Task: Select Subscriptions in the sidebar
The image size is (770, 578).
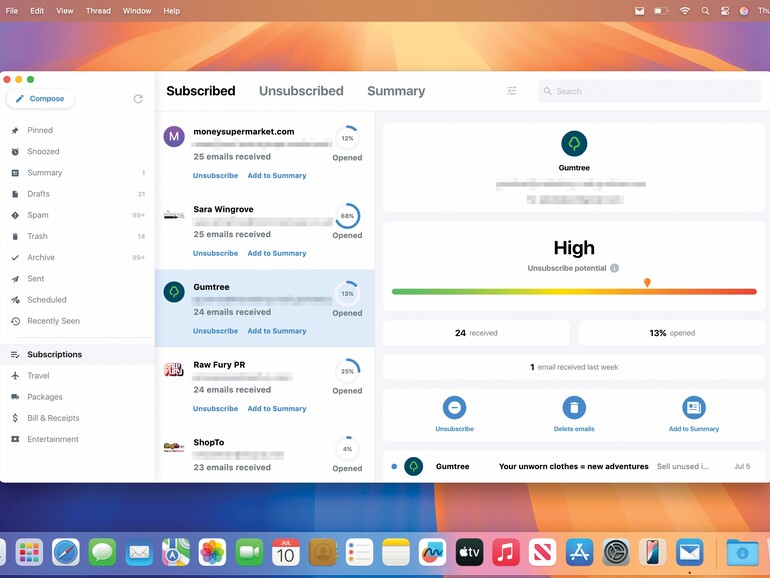Action: pyautogui.click(x=77, y=354)
